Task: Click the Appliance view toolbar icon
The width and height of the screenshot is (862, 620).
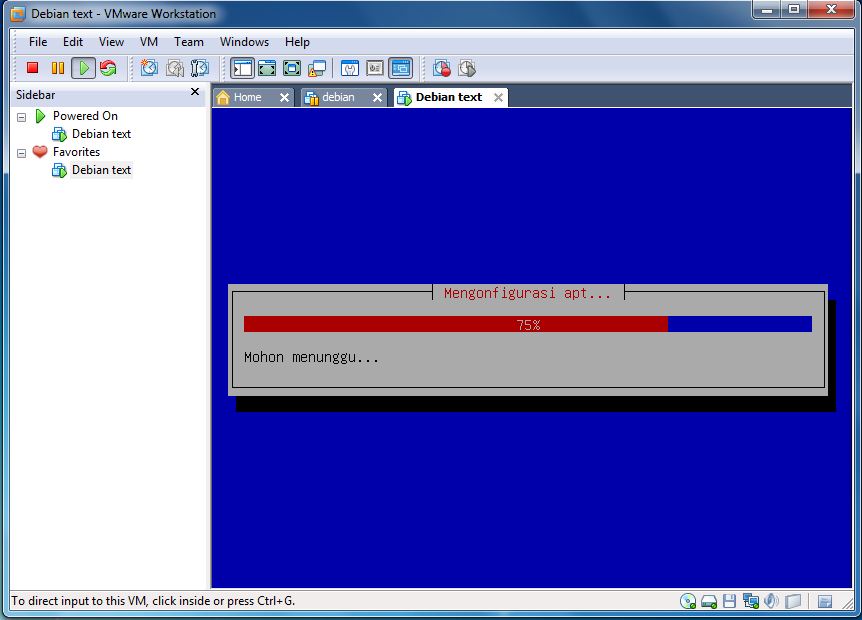Action: 375,68
